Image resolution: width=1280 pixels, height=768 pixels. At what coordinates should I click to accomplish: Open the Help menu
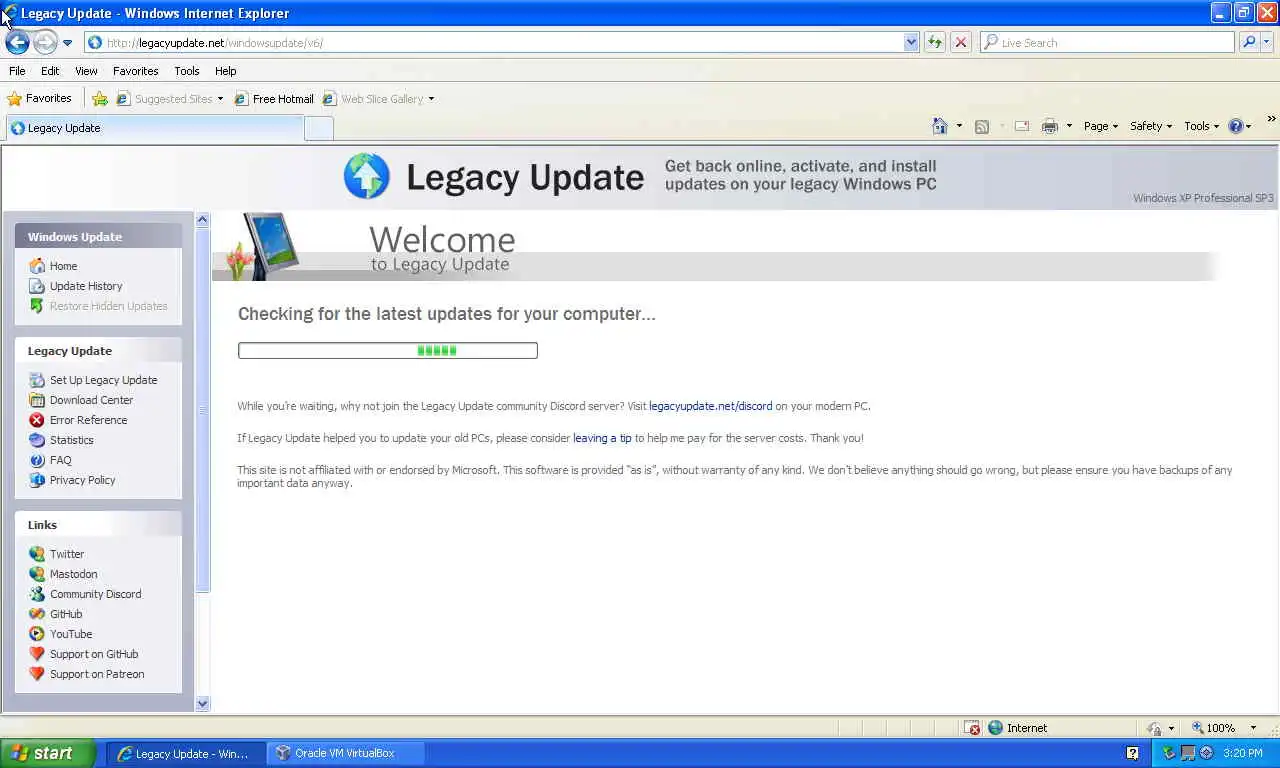(225, 71)
